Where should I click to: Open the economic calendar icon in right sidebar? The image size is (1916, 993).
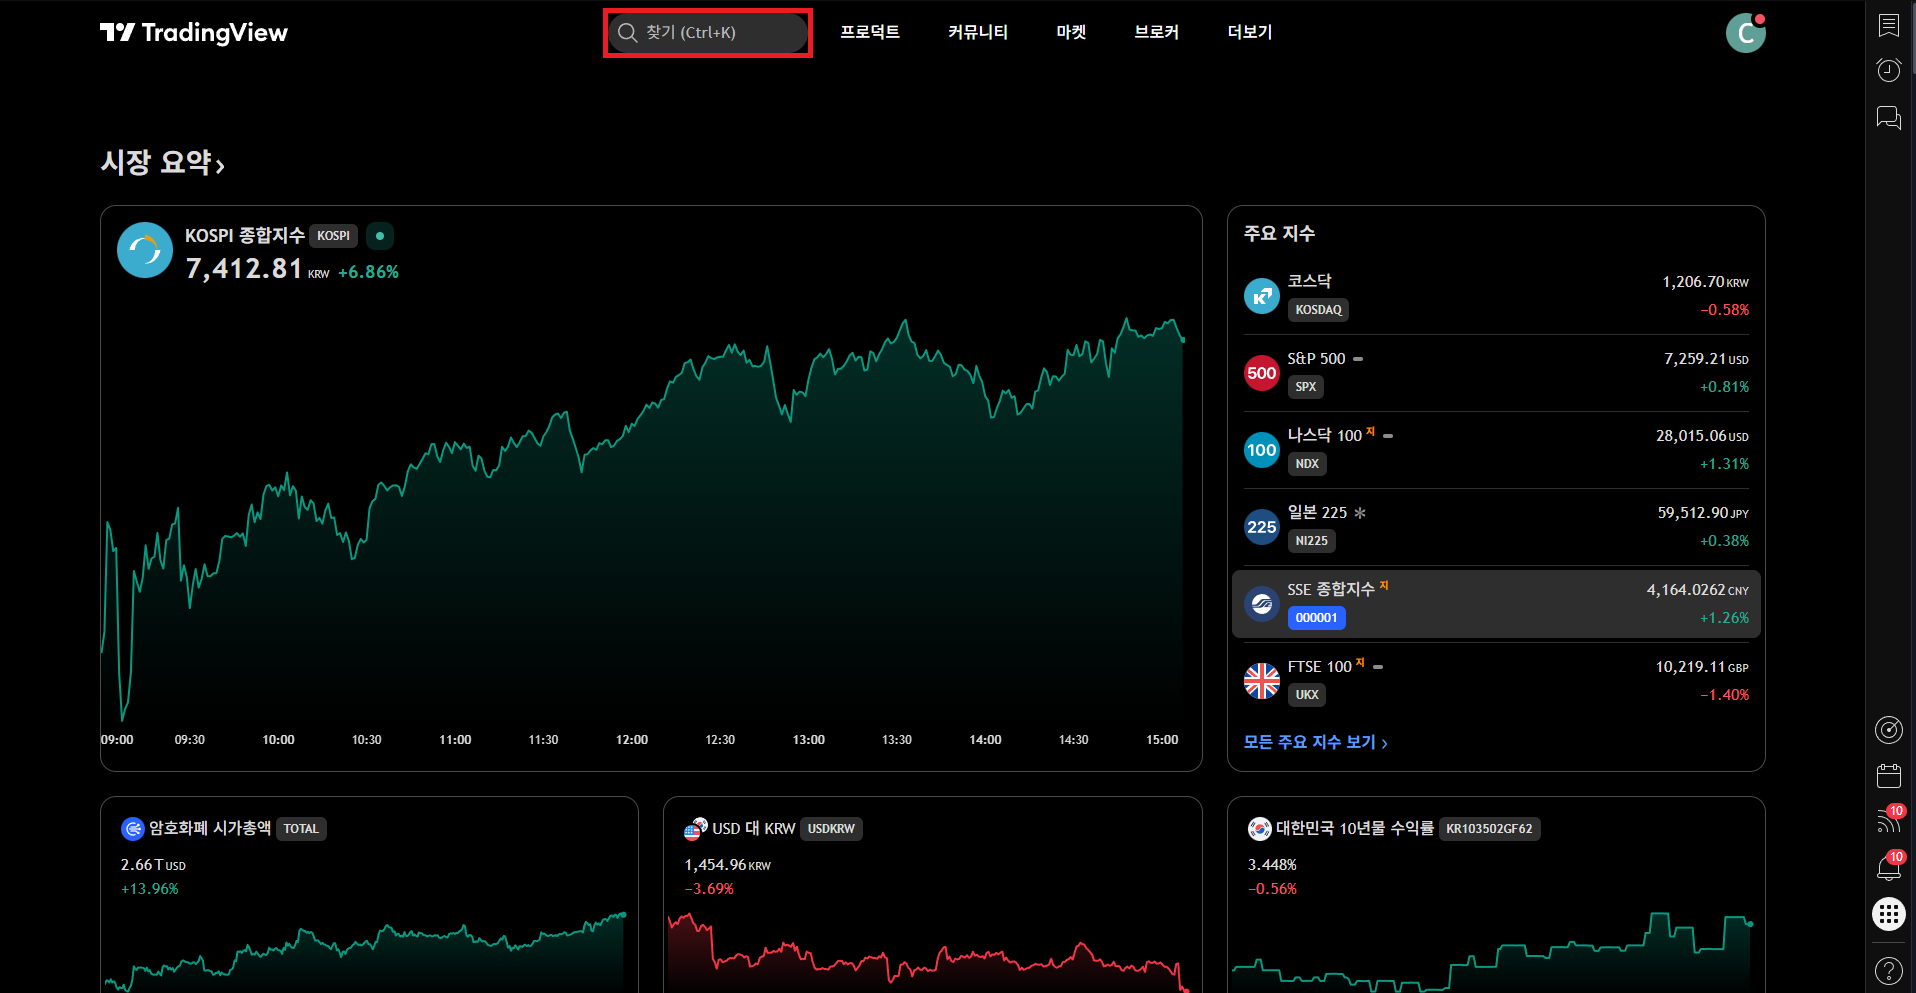[x=1888, y=776]
